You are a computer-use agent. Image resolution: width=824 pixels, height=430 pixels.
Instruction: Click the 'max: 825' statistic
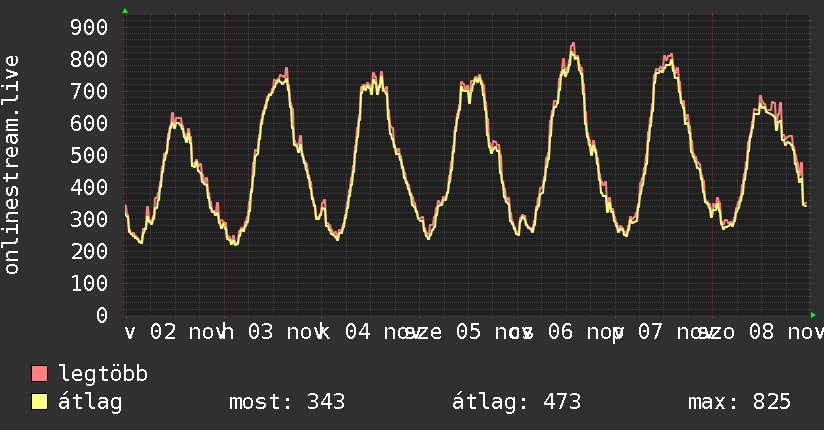tap(739, 402)
